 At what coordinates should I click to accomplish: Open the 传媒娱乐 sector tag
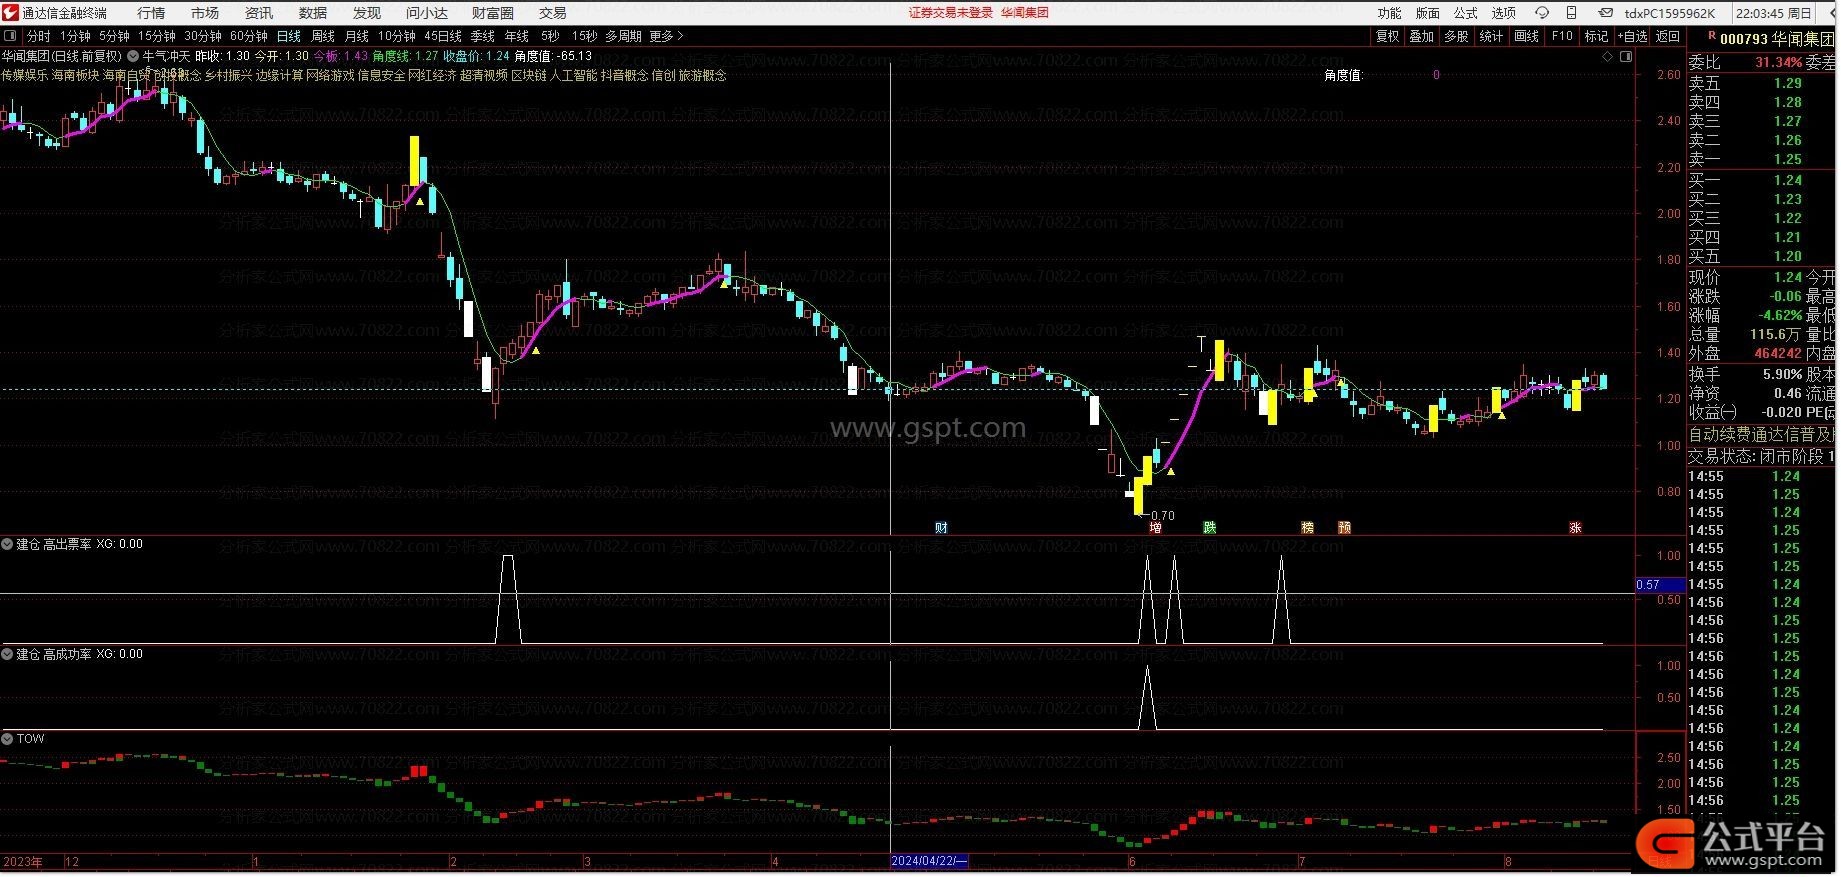tap(25, 75)
